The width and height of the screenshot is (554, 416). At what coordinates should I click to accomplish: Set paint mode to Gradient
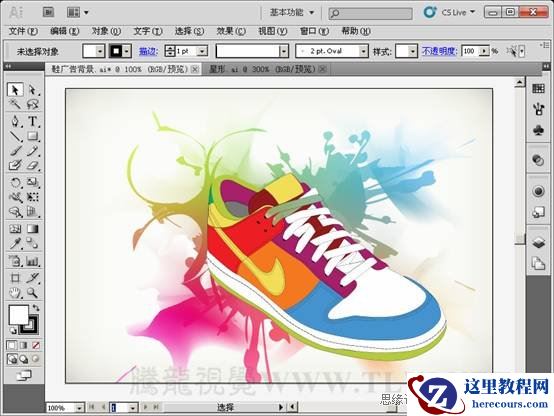pos(23,345)
